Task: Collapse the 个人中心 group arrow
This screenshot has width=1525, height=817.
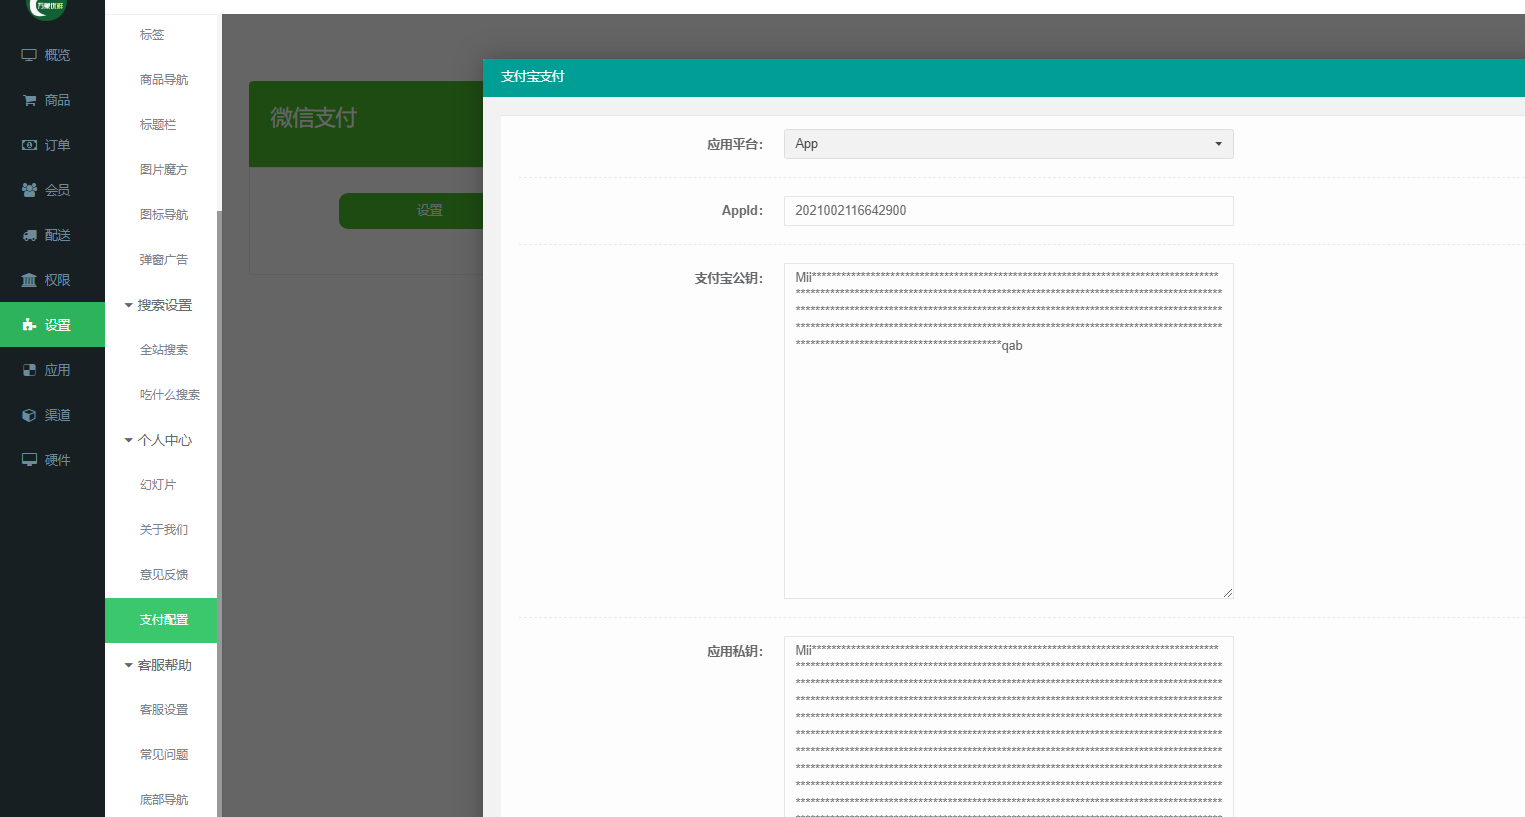Action: click(128, 440)
